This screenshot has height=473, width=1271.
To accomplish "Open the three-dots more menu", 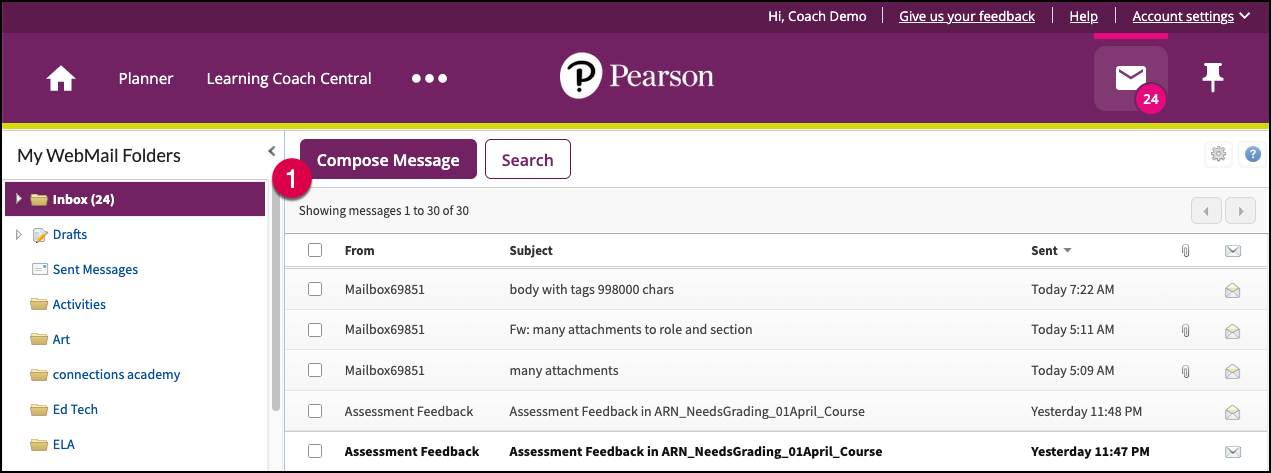I will [x=429, y=79].
